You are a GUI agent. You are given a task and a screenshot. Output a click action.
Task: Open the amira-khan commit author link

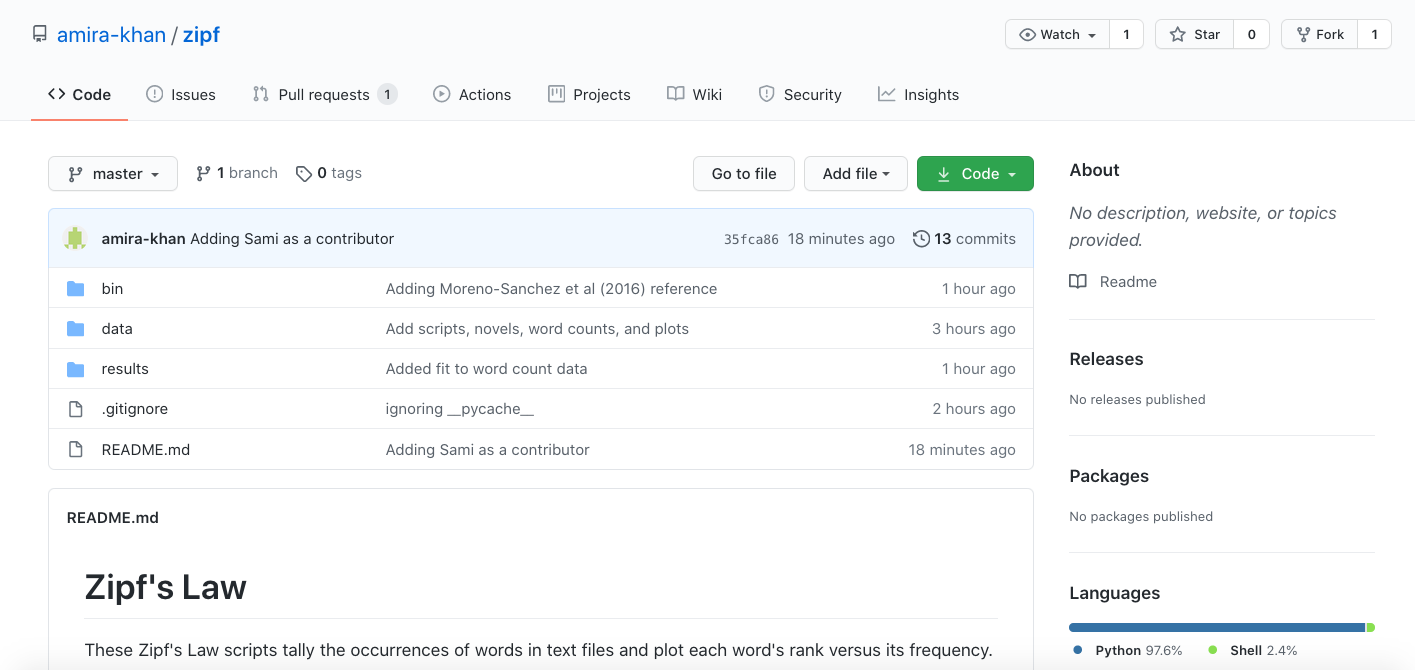(143, 239)
